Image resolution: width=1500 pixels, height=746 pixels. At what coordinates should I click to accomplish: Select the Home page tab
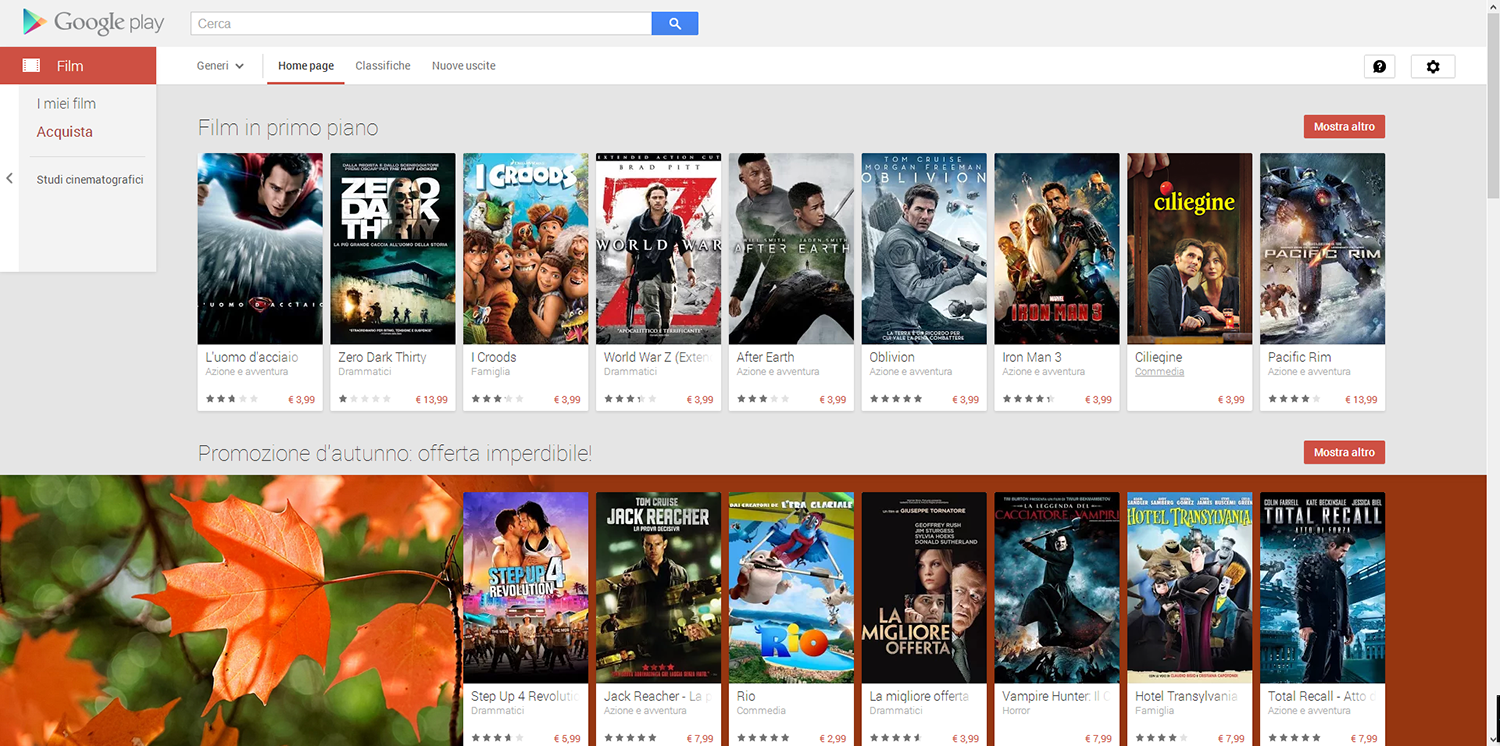point(306,66)
